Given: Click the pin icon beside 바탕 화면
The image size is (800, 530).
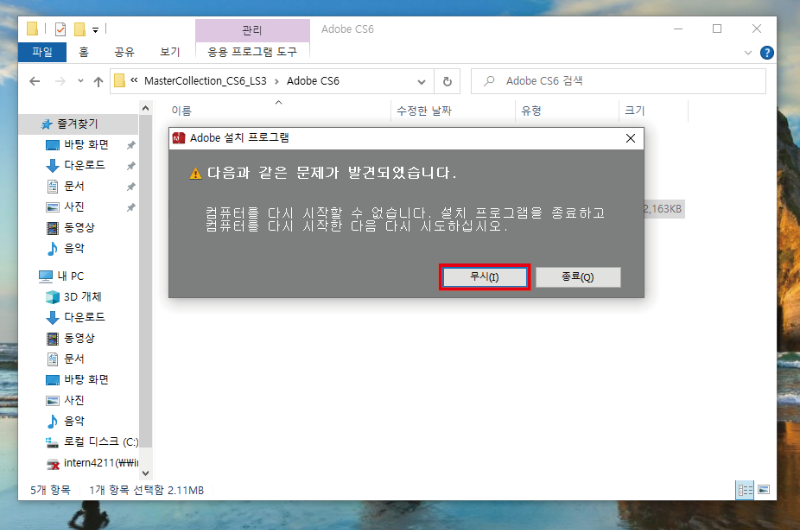Looking at the screenshot, I should (131, 145).
